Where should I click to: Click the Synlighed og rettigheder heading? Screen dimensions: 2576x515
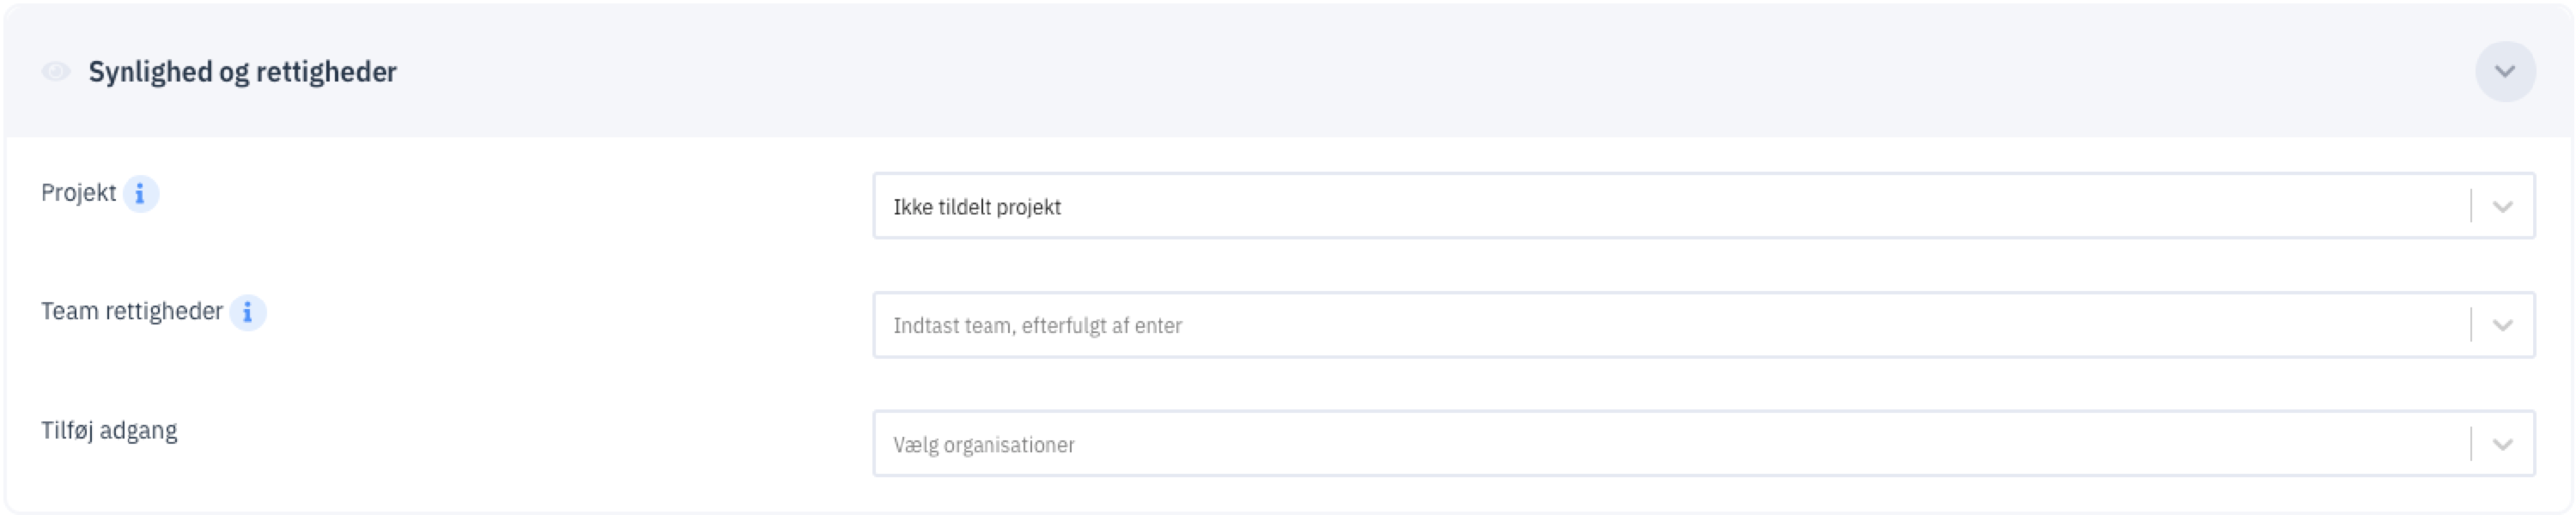(242, 72)
